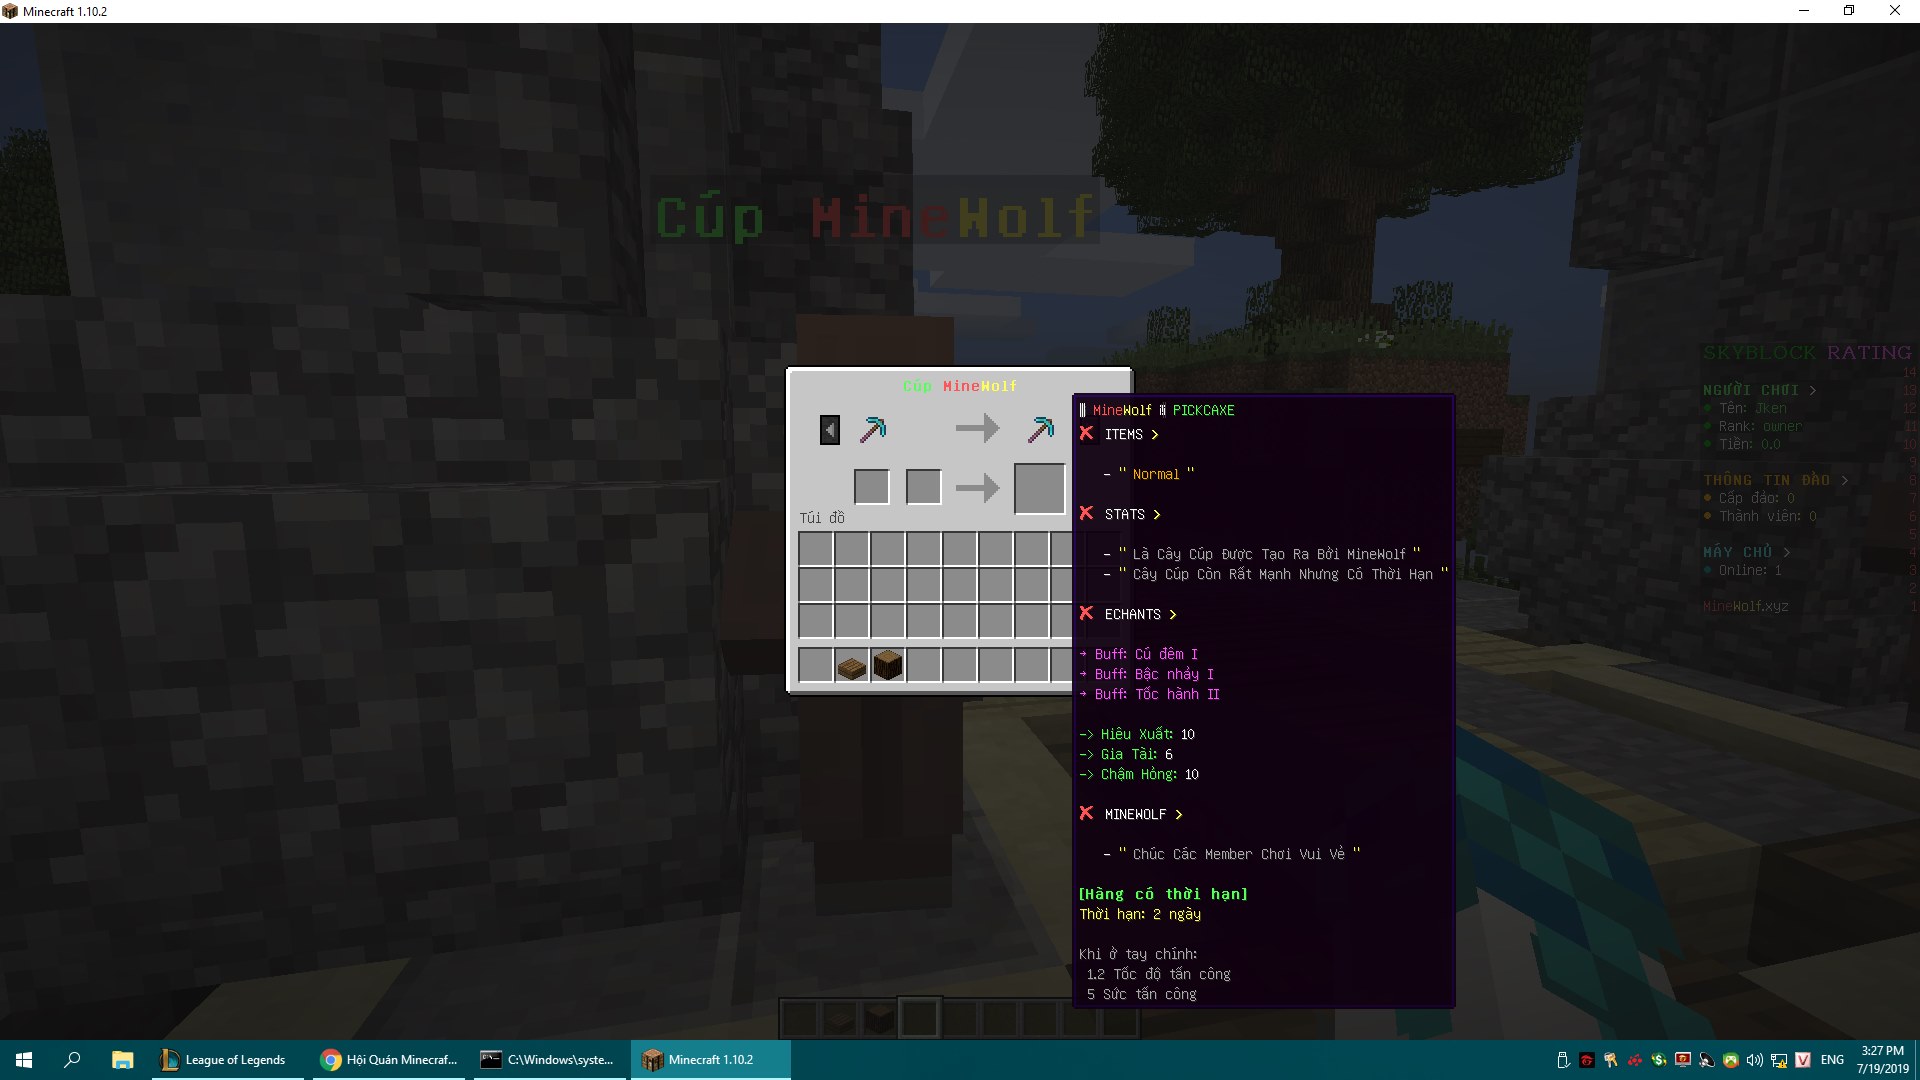The image size is (1920, 1080).
Task: Click the previous trade arrow button
Action: 830,430
